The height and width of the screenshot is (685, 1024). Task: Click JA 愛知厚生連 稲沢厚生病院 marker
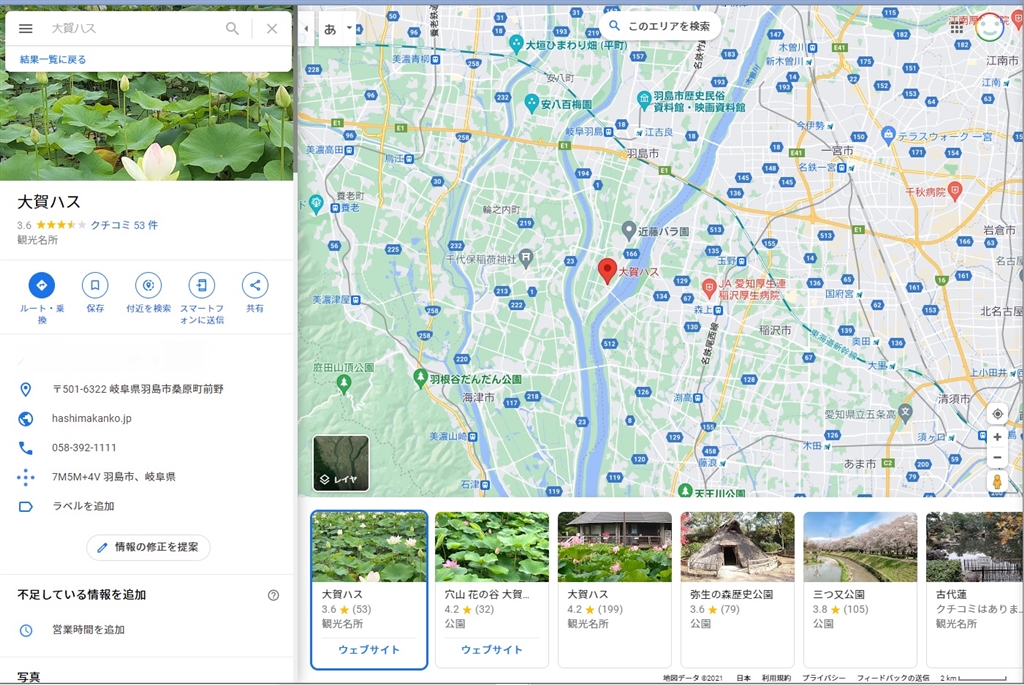pyautogui.click(x=709, y=287)
